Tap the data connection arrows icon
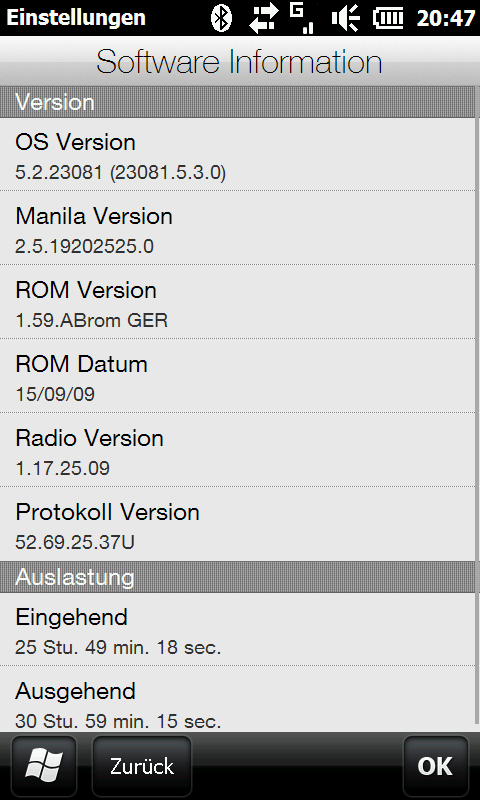The image size is (480, 800). tap(265, 19)
